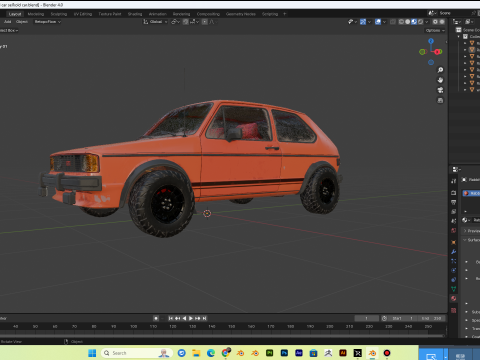Jump to the timeline end frame
Screen dimensions: 480x360
tap(204, 318)
